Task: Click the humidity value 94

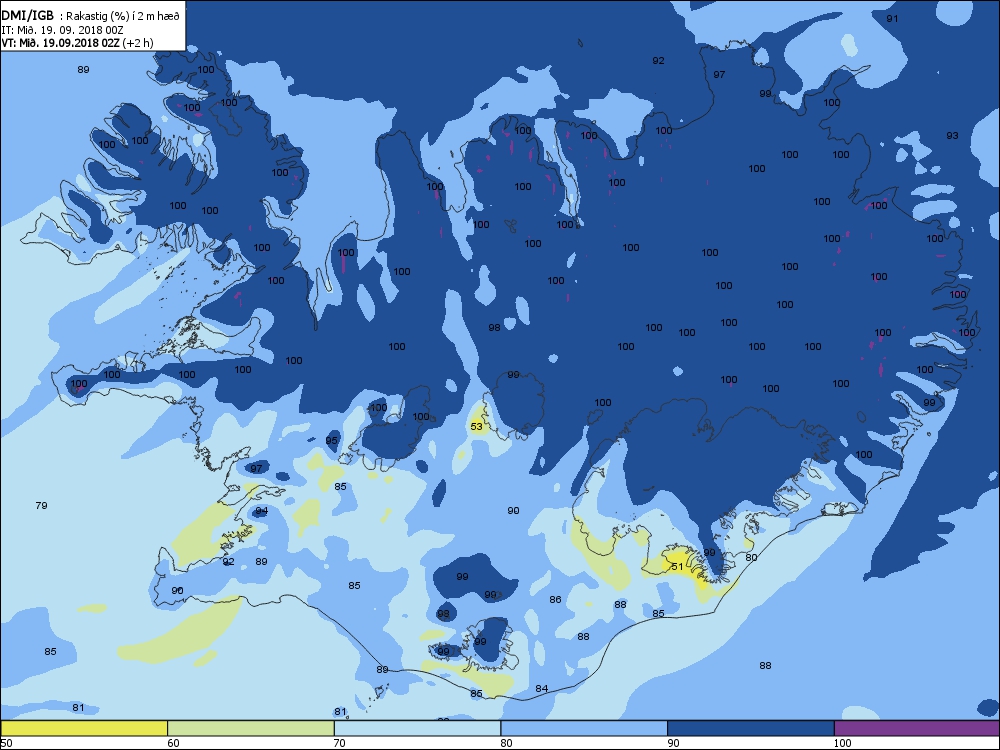Action: pyautogui.click(x=261, y=511)
